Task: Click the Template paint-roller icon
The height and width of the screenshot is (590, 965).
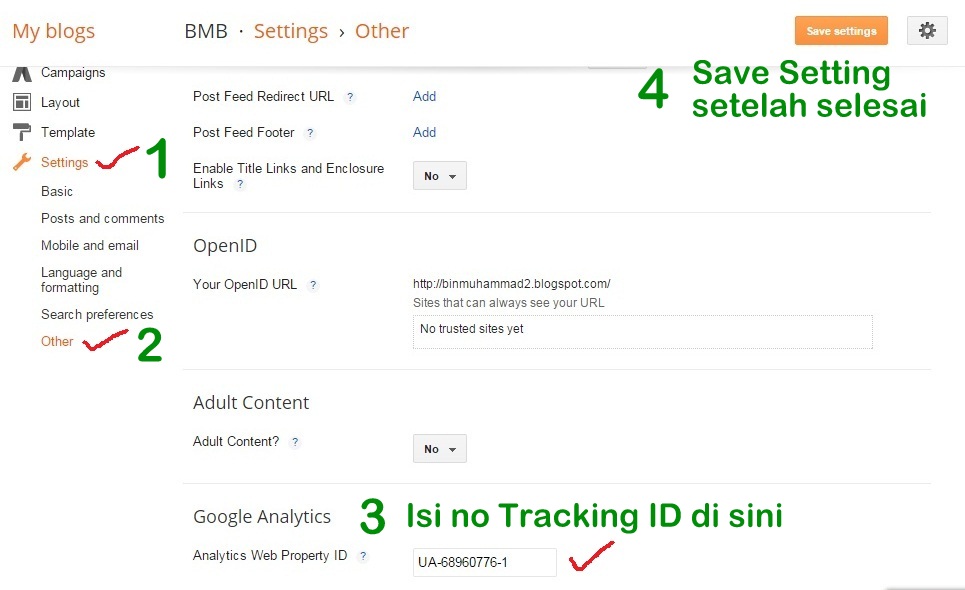Action: pyautogui.click(x=21, y=132)
